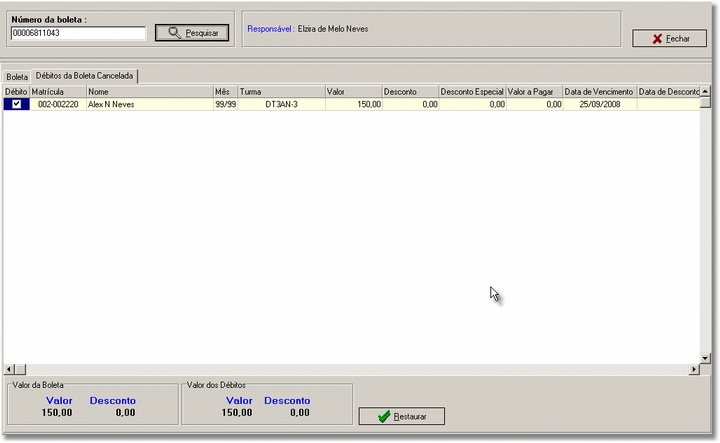
Task: Click the Valor column header
Action: 353,92
